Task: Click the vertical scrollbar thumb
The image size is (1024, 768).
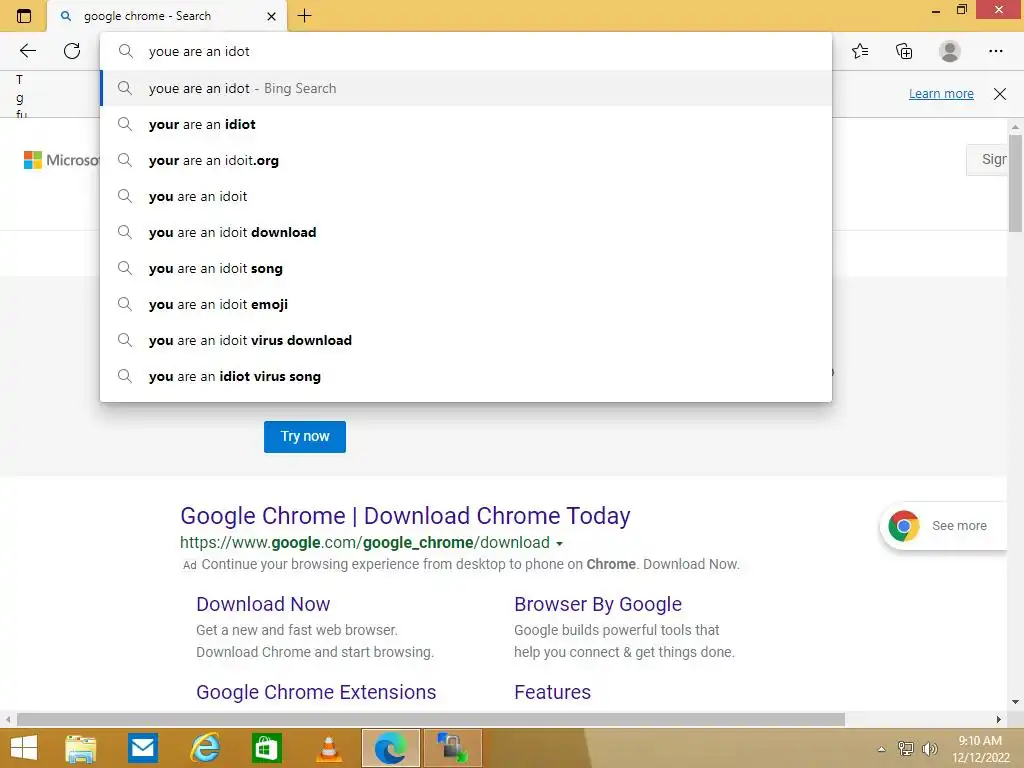Action: tap(1015, 183)
